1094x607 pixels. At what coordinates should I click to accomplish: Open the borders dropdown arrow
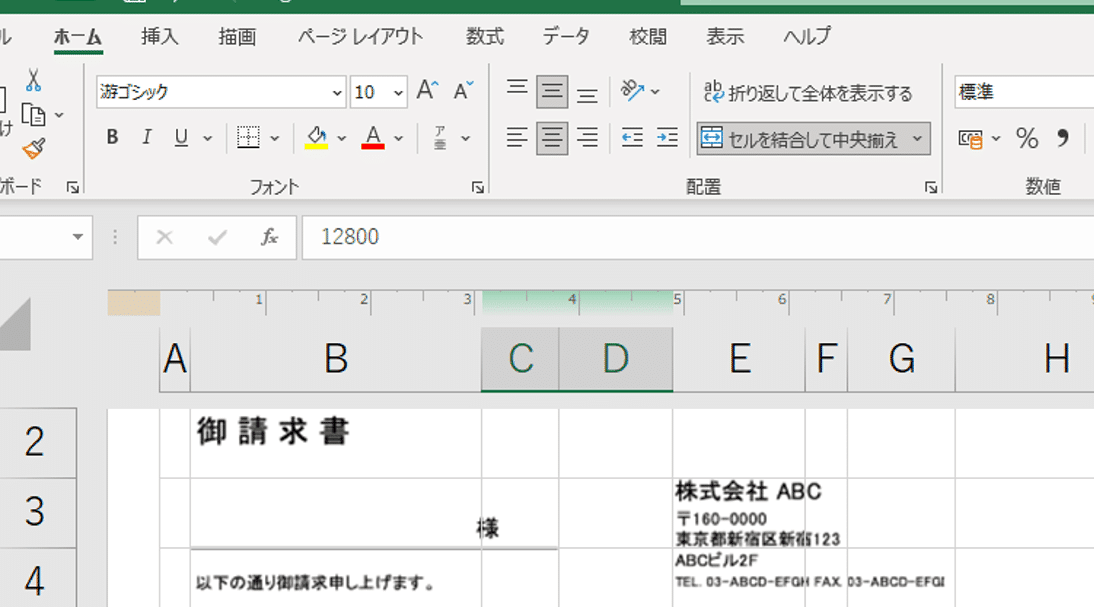click(273, 138)
